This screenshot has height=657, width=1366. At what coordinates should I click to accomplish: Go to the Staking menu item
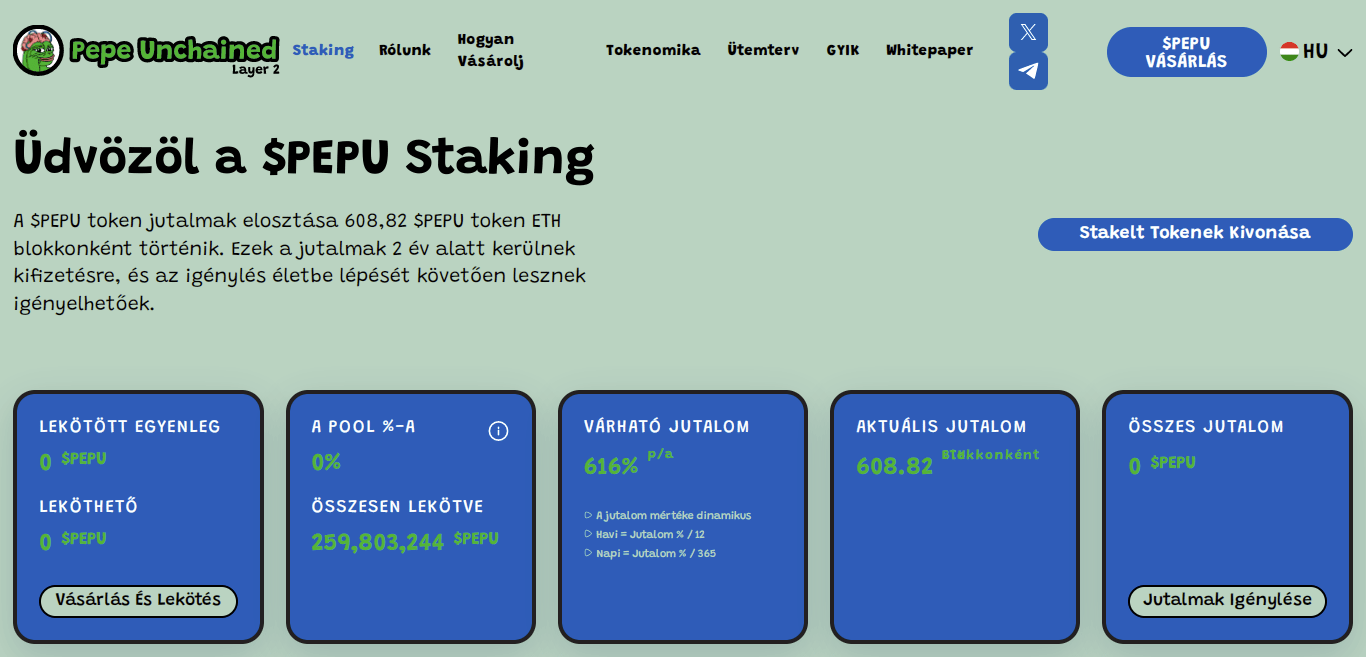(x=323, y=50)
